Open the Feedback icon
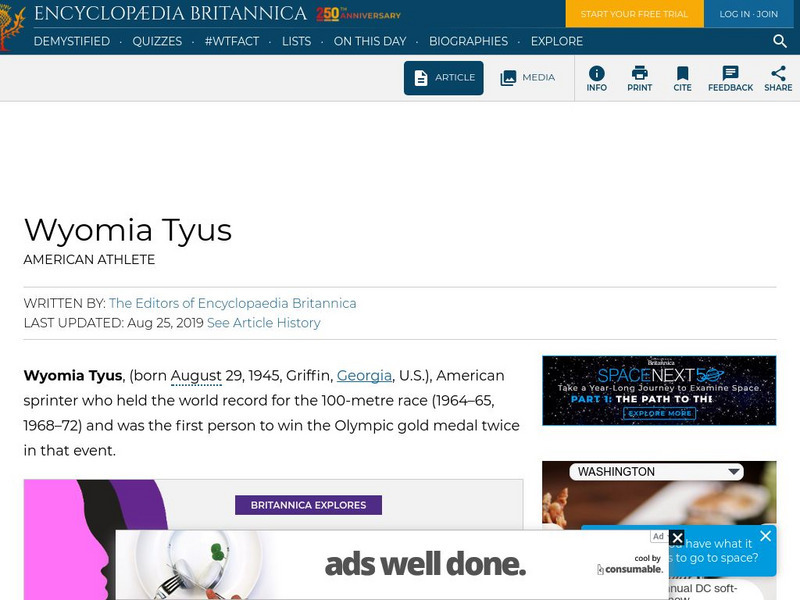The height and width of the screenshot is (600, 800). 730,79
